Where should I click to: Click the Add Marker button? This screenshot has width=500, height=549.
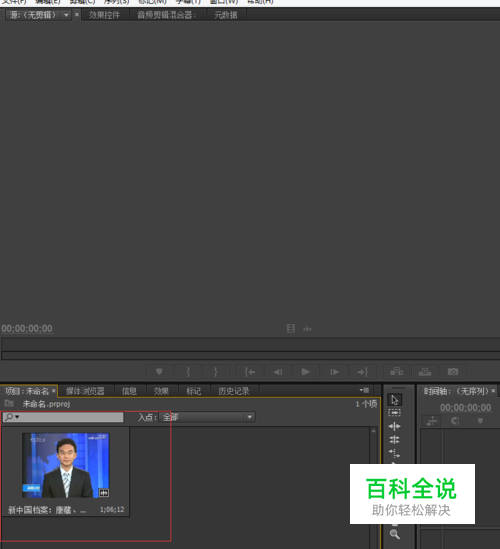point(159,371)
